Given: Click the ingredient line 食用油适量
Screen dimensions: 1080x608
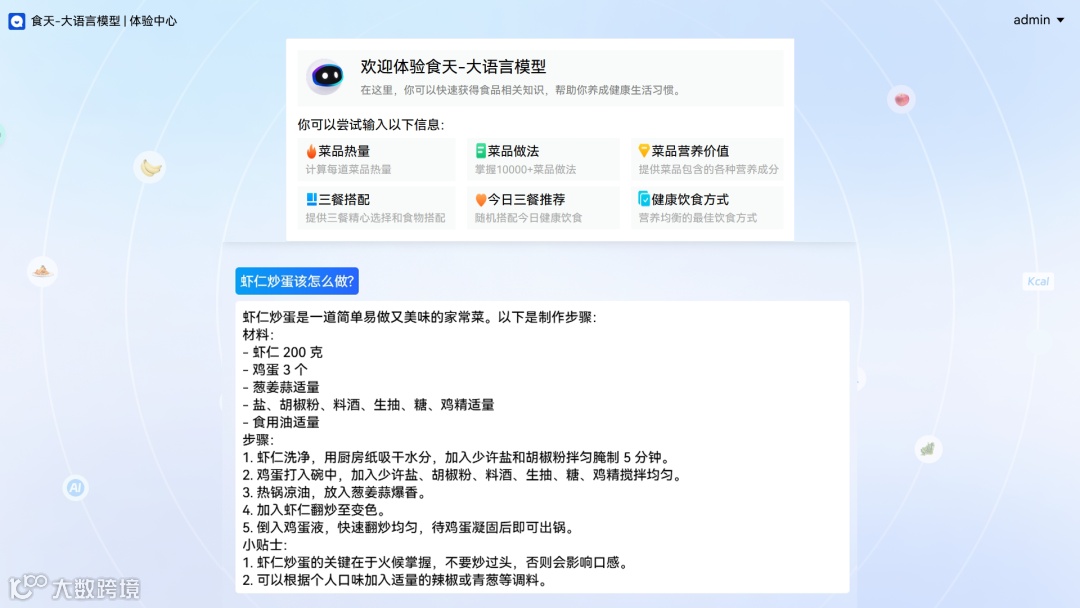Looking at the screenshot, I should click(281, 422).
